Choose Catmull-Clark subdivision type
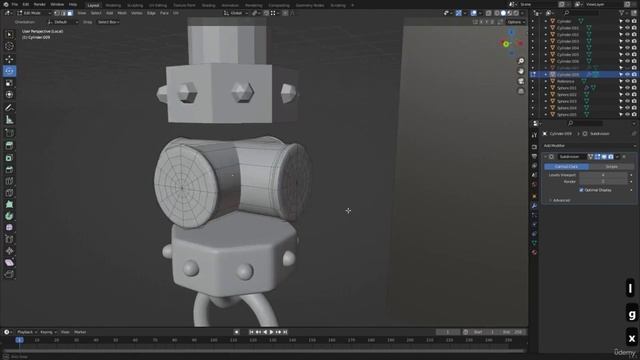 (567, 167)
